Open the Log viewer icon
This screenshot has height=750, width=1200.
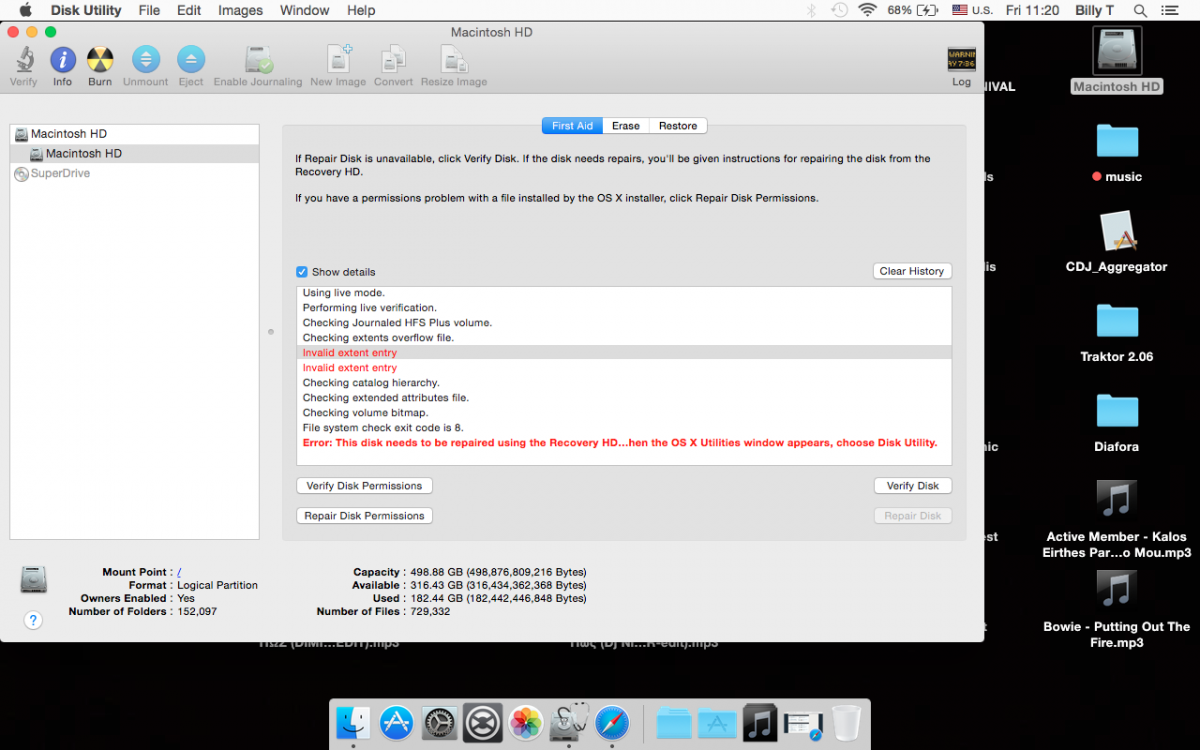[961, 60]
